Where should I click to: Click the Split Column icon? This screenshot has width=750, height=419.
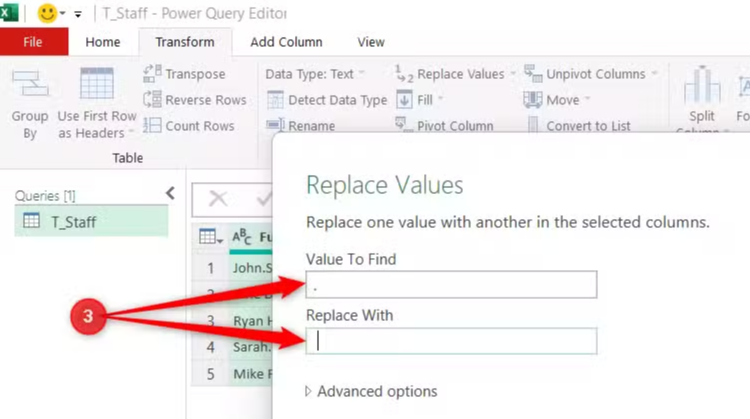coord(702,86)
